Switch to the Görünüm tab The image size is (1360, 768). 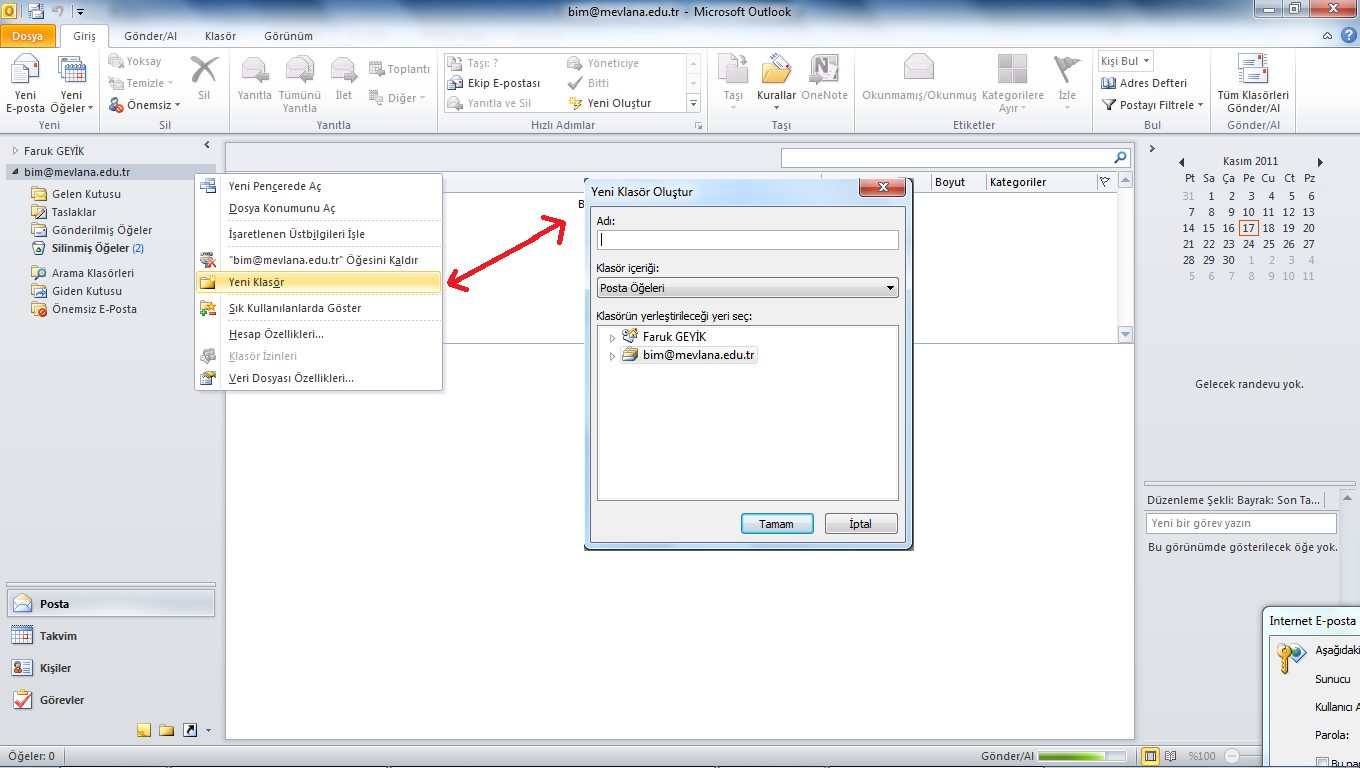click(x=288, y=36)
